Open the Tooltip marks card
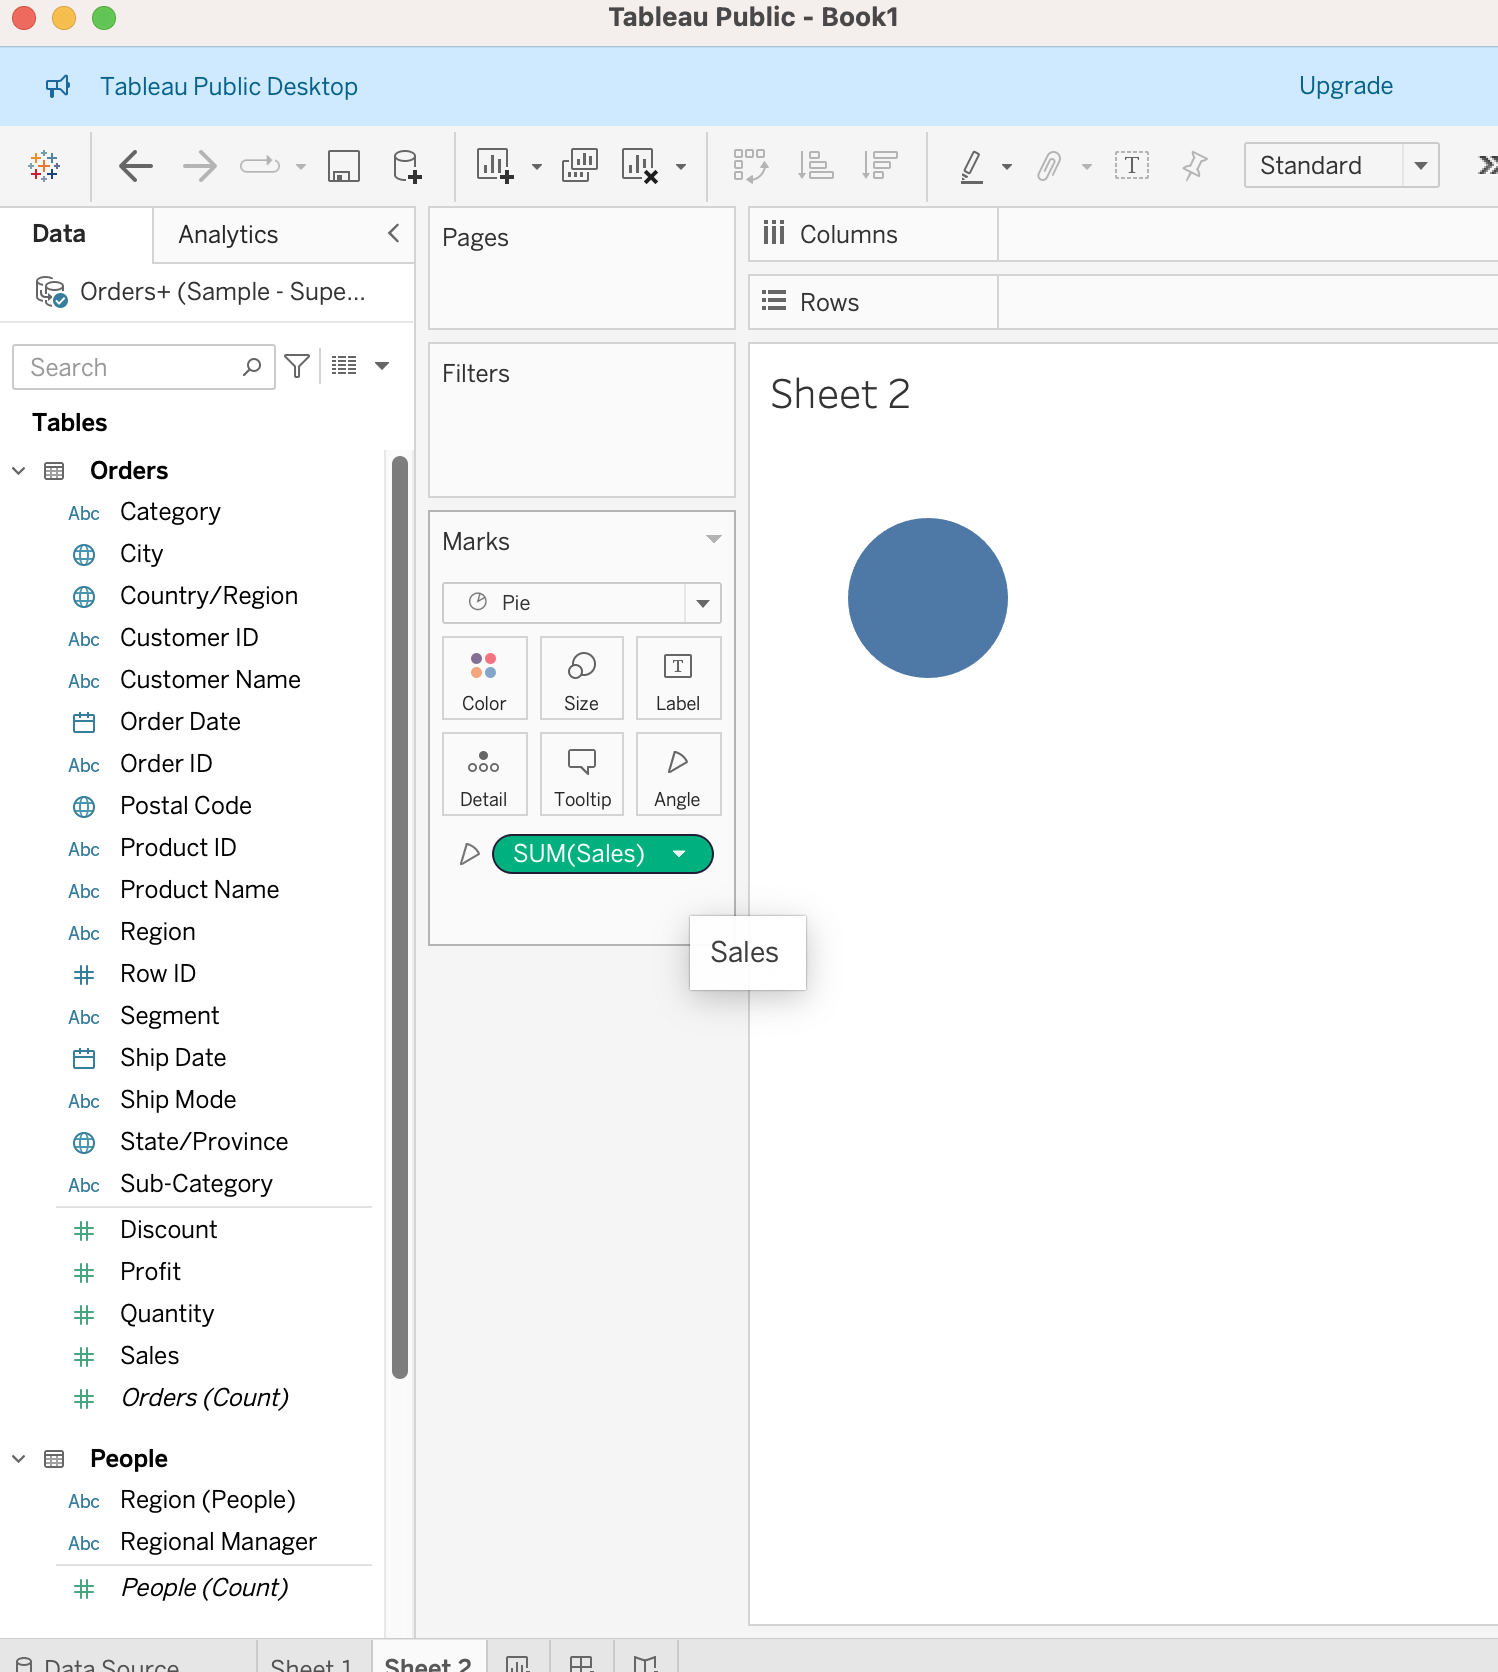 pyautogui.click(x=582, y=775)
